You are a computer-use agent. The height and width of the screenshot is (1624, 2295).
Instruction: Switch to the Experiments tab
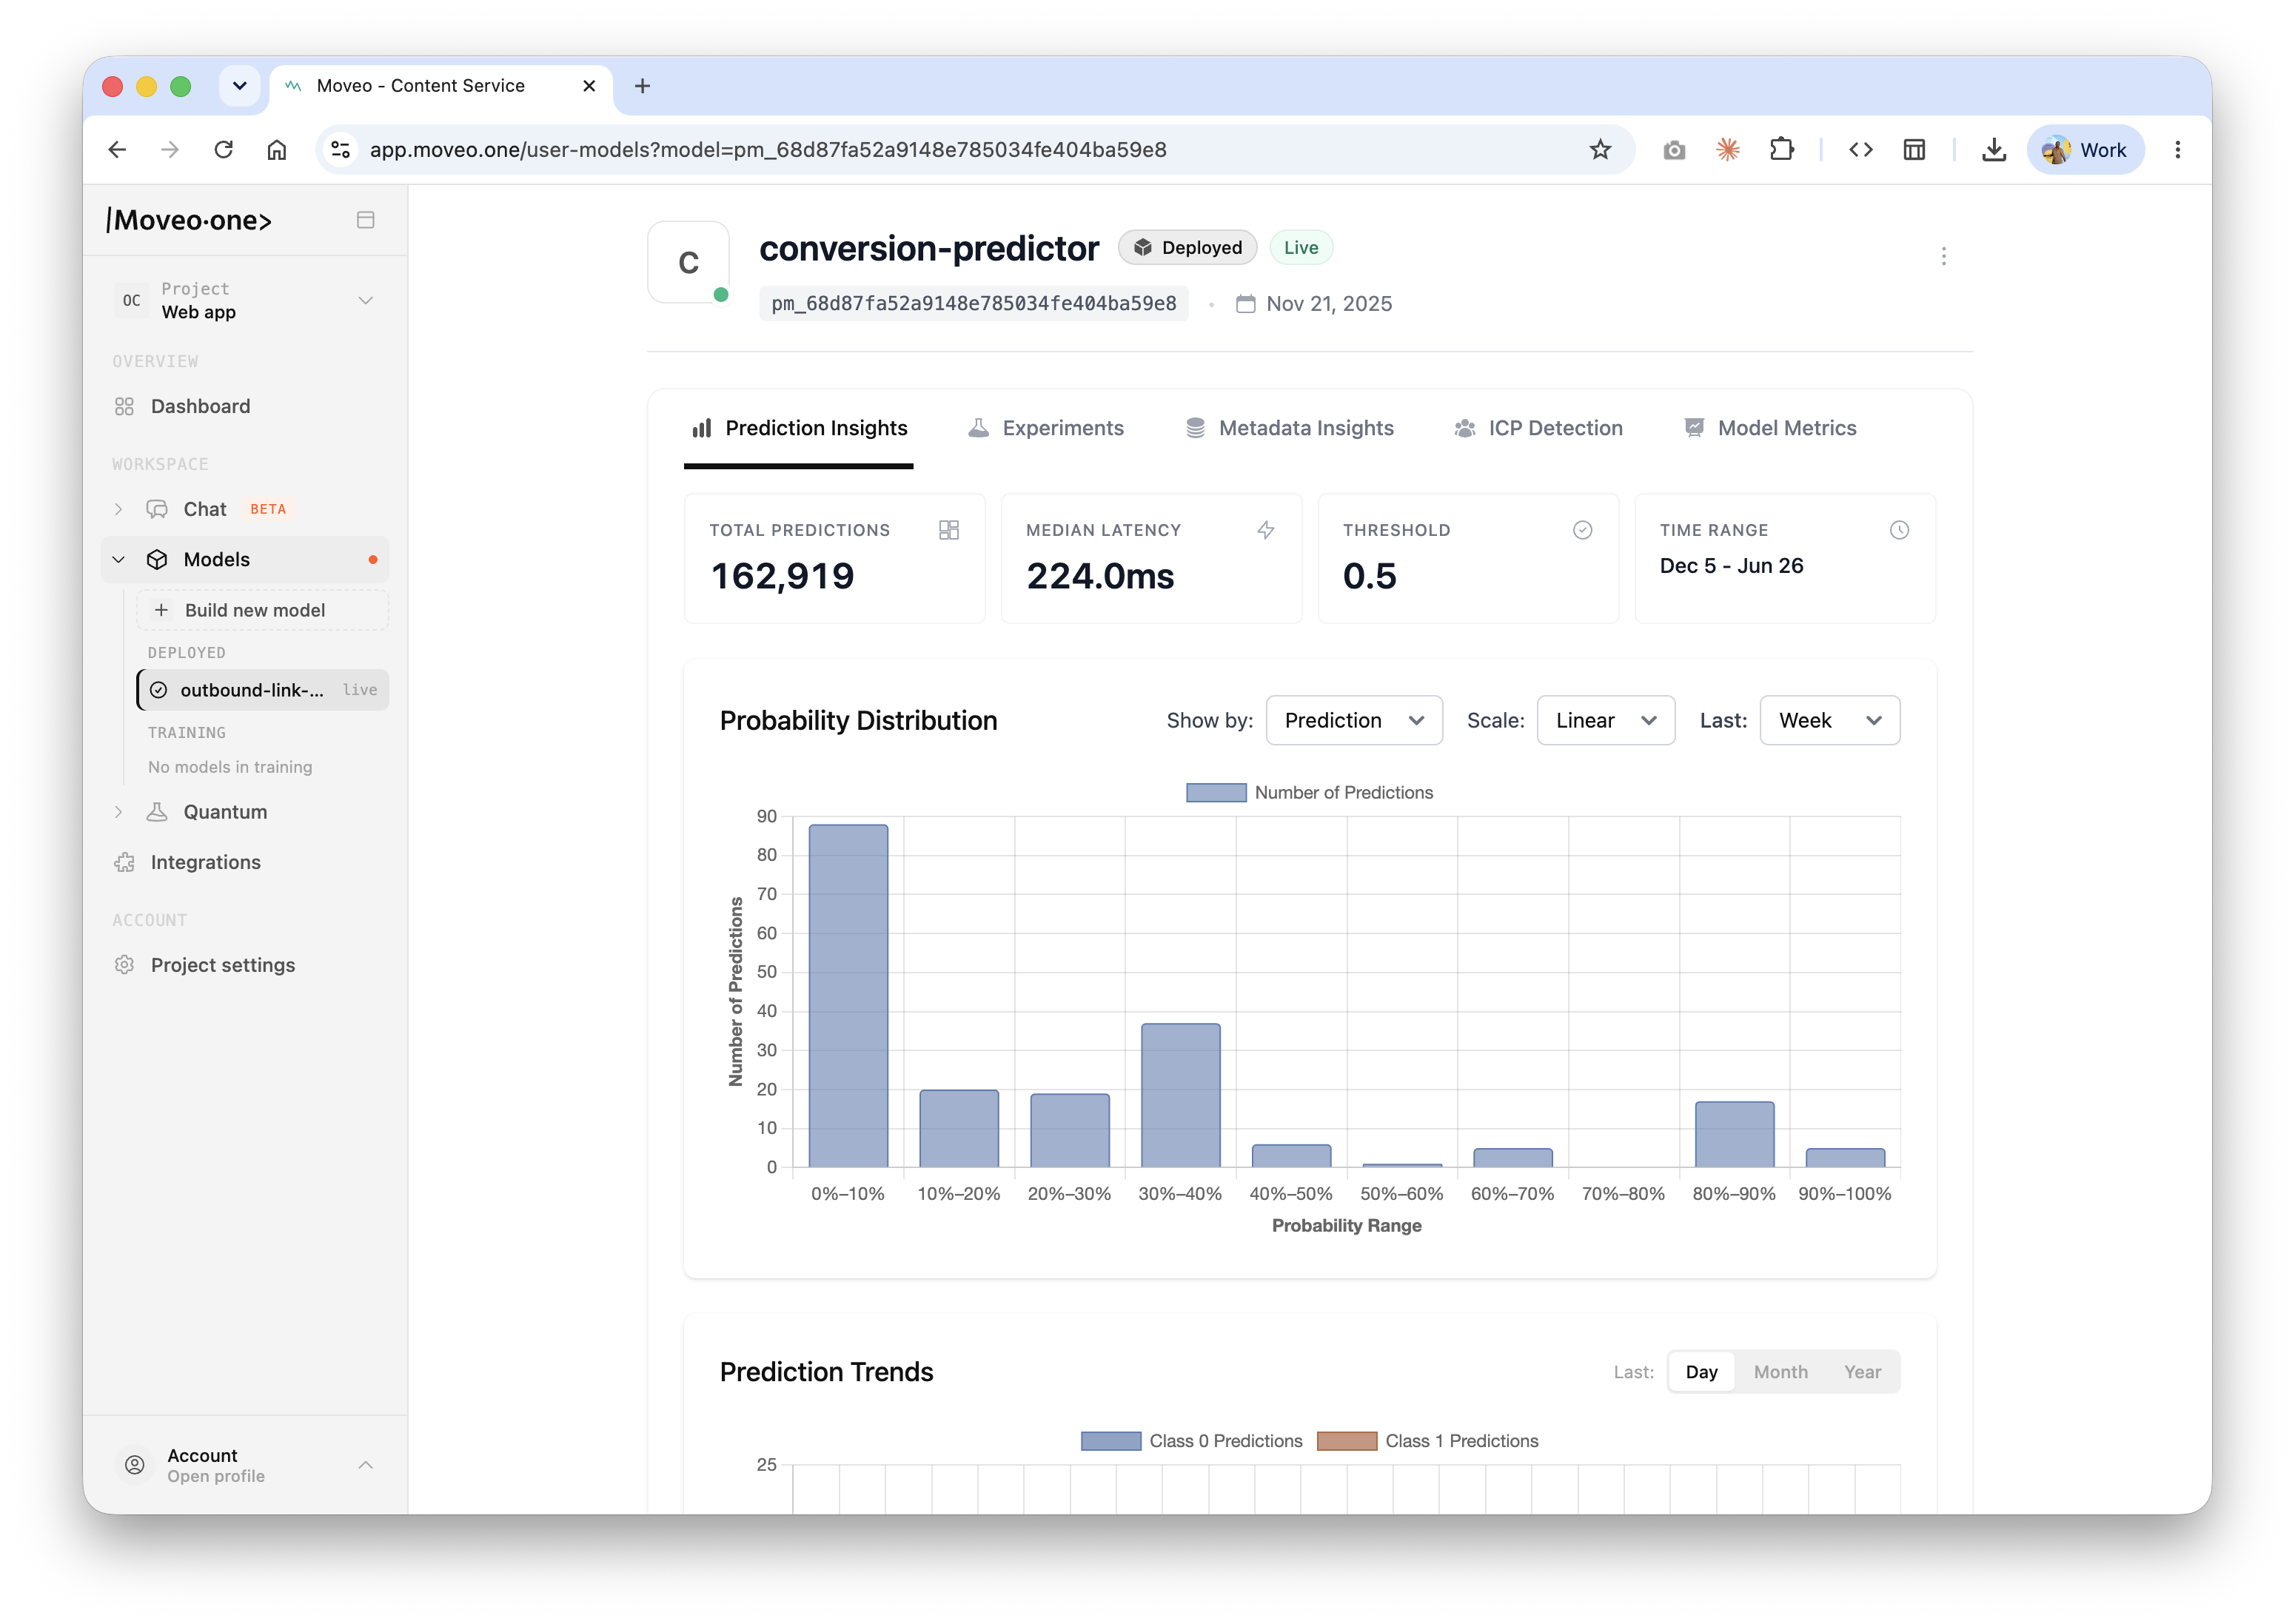click(1046, 428)
